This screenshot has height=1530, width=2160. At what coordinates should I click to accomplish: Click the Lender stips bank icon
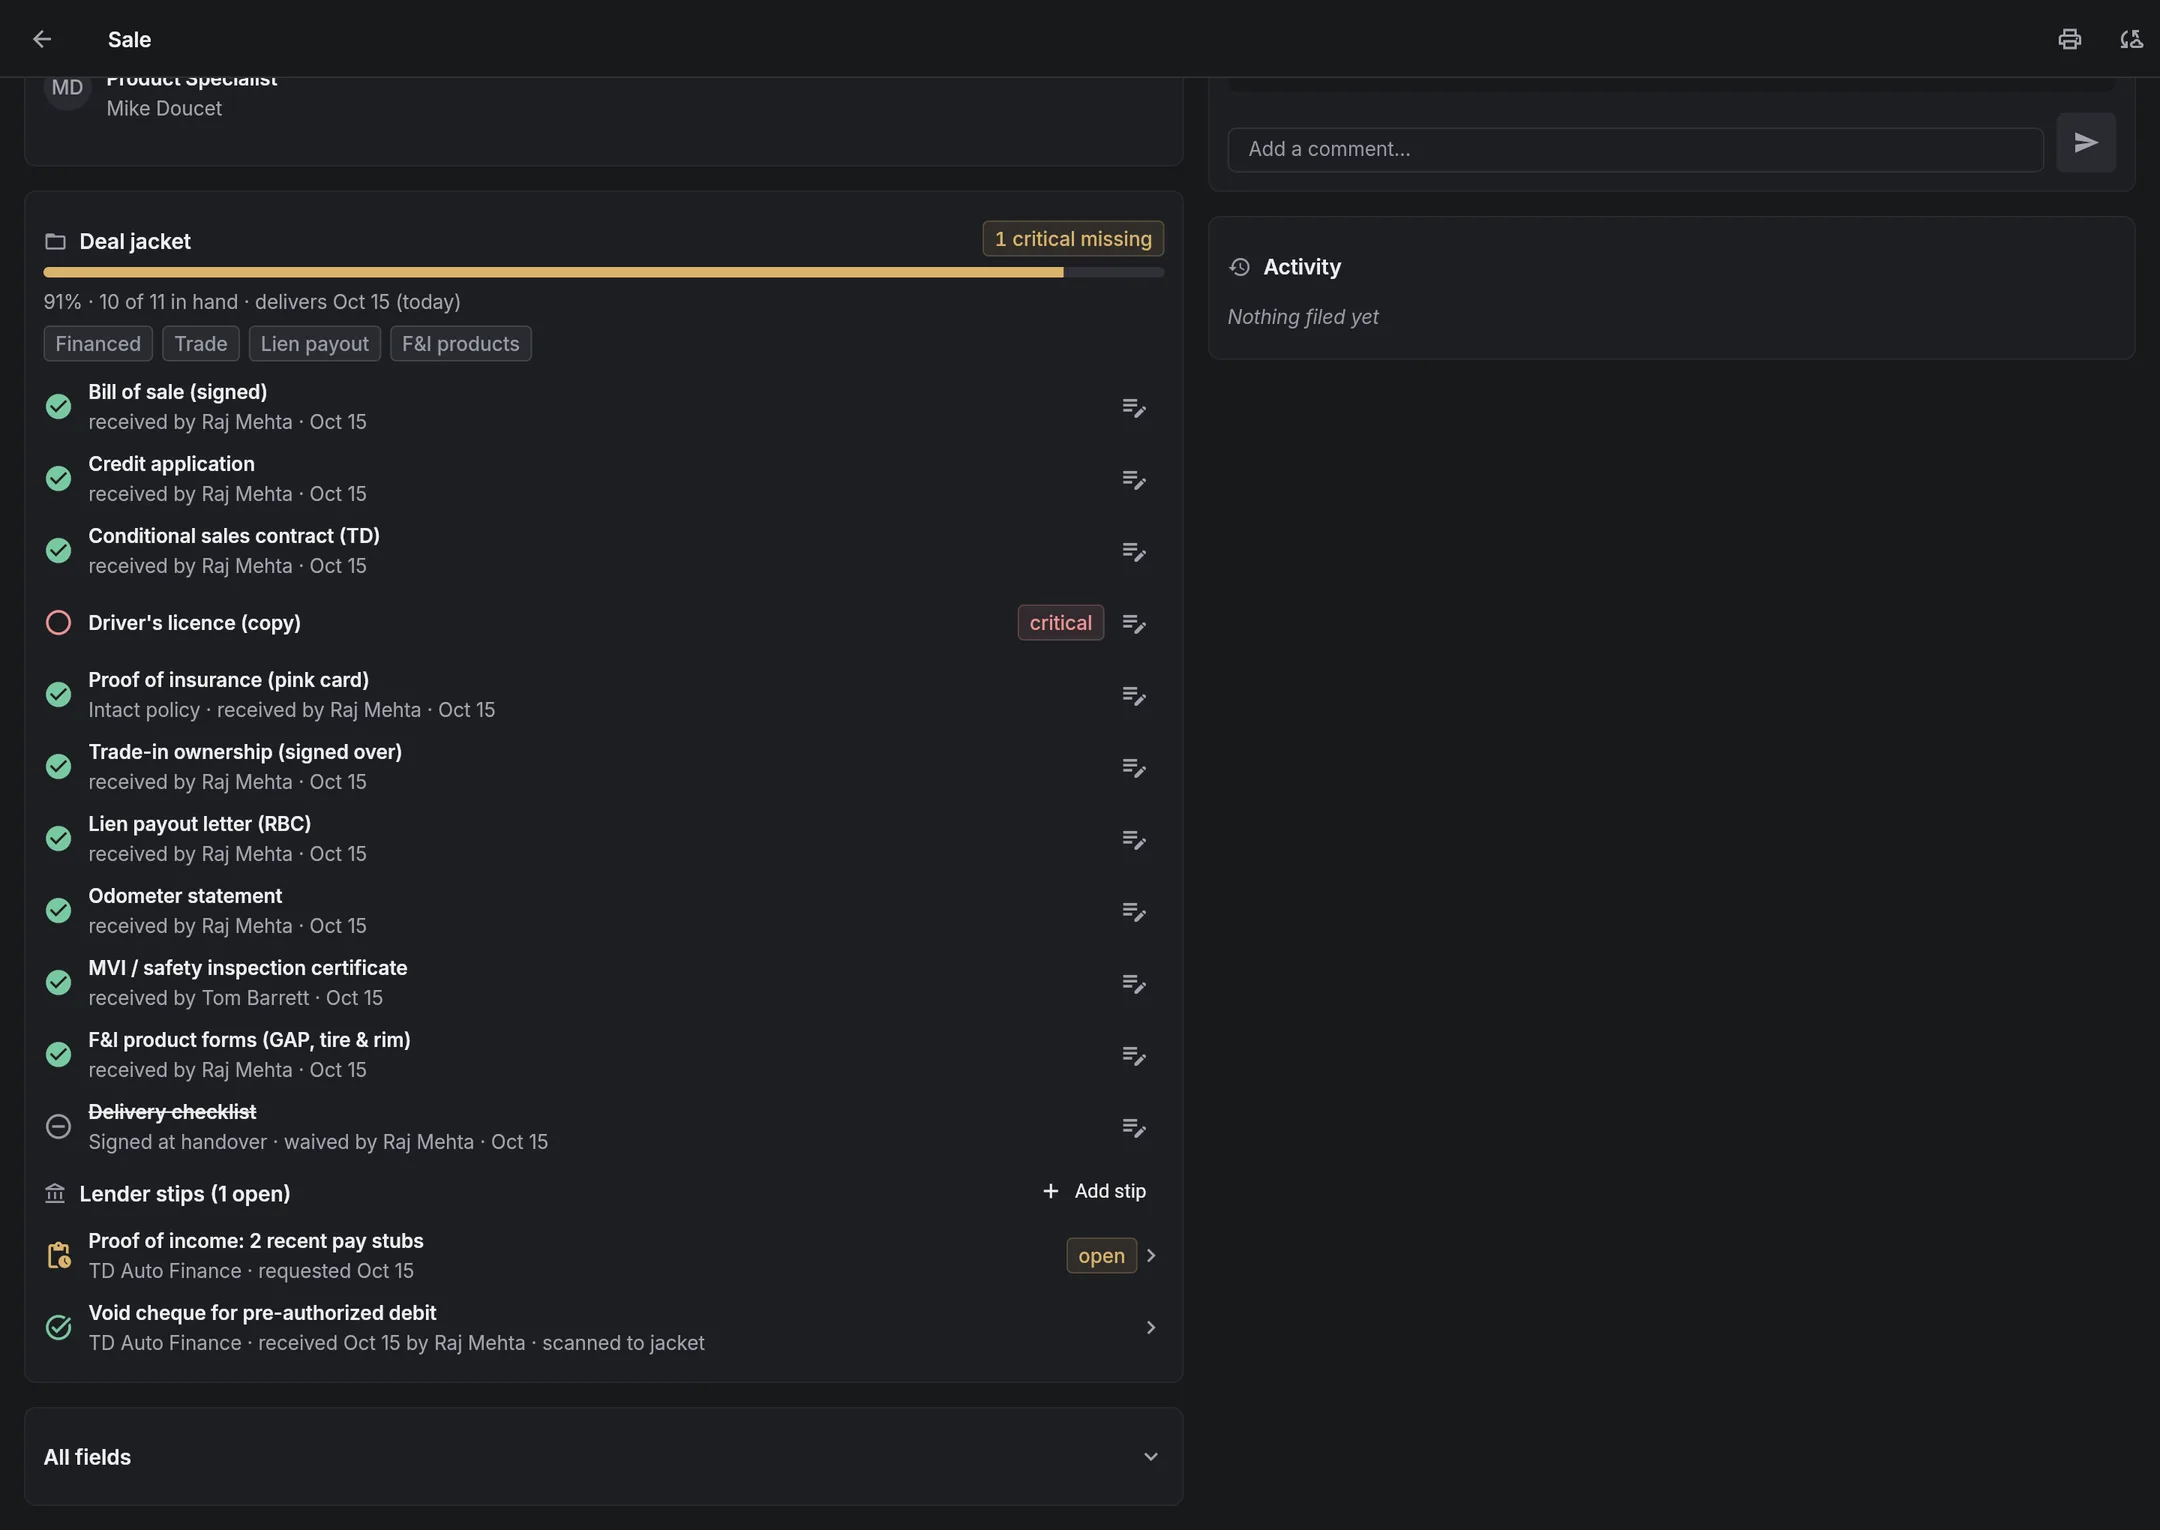[x=55, y=1194]
